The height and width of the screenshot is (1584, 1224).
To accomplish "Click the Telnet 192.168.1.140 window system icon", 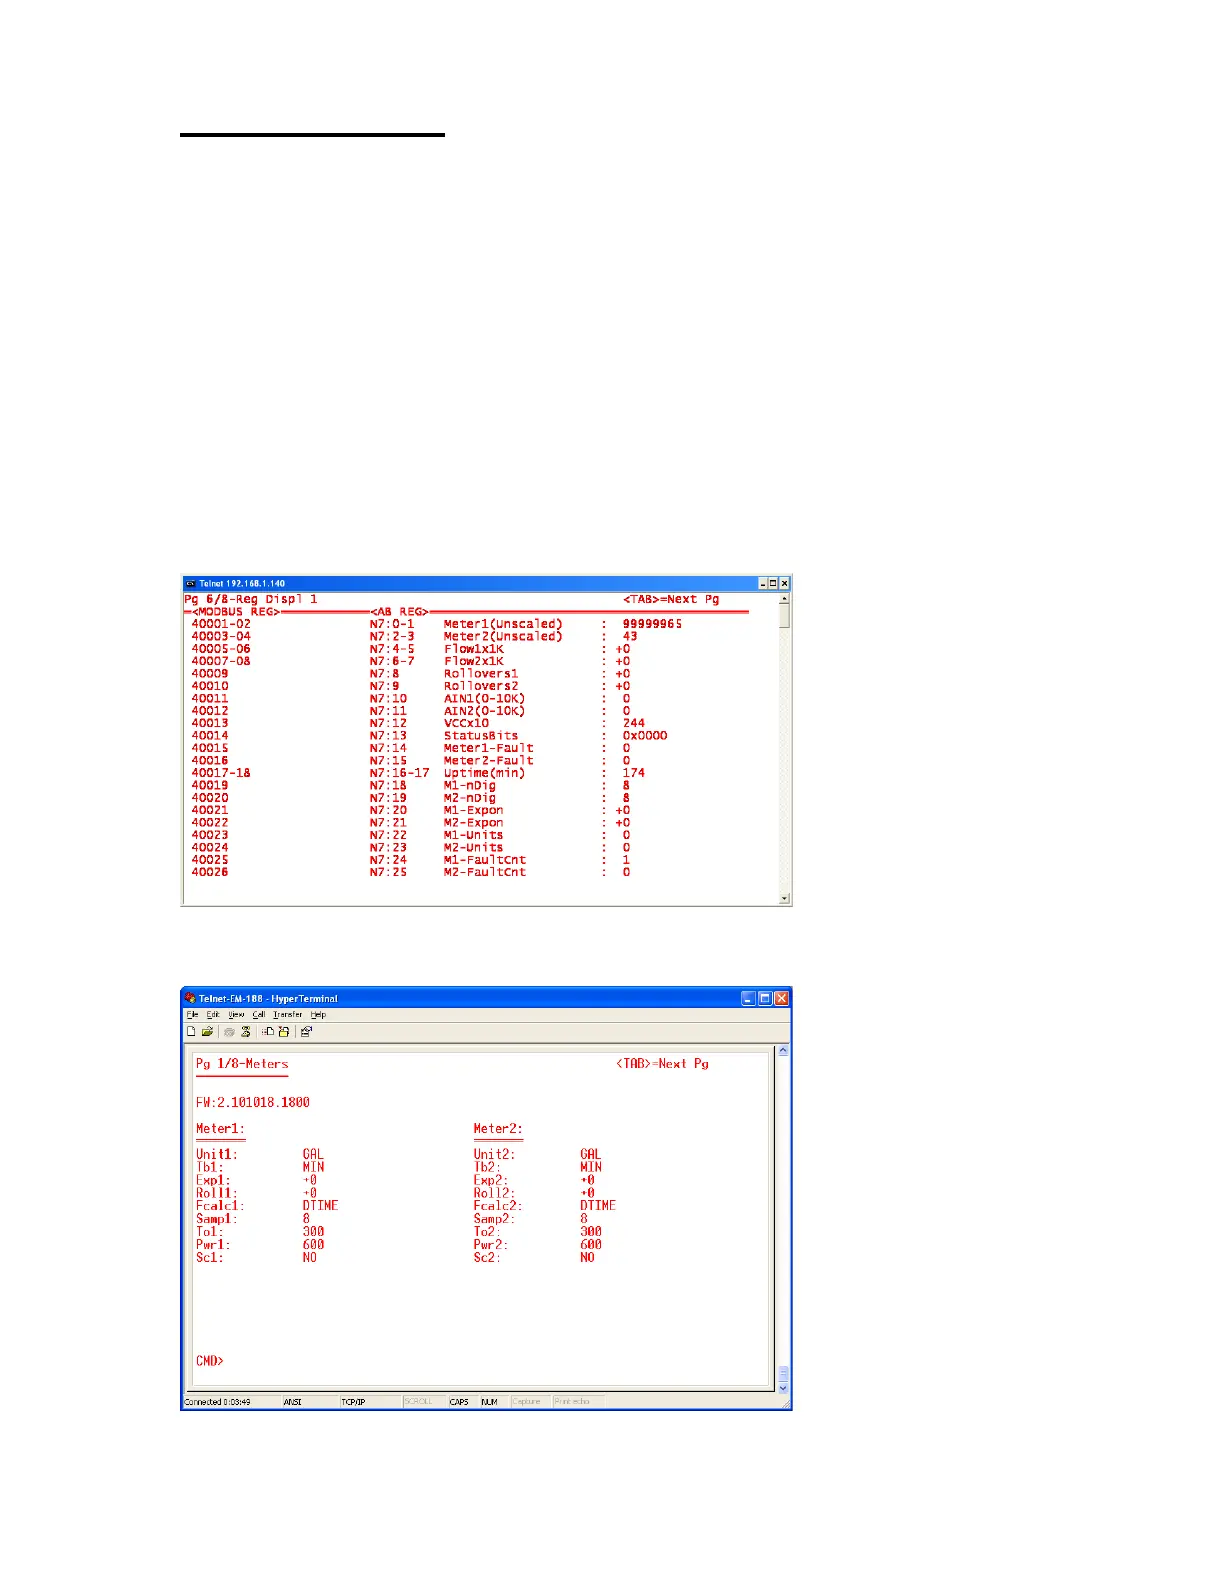I will (x=190, y=583).
